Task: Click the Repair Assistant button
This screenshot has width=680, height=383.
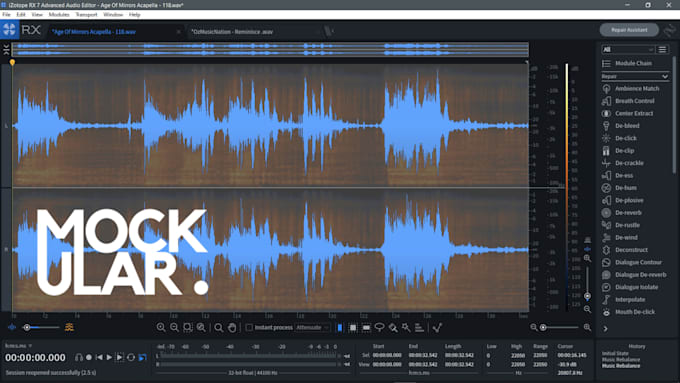Action: pyautogui.click(x=629, y=30)
